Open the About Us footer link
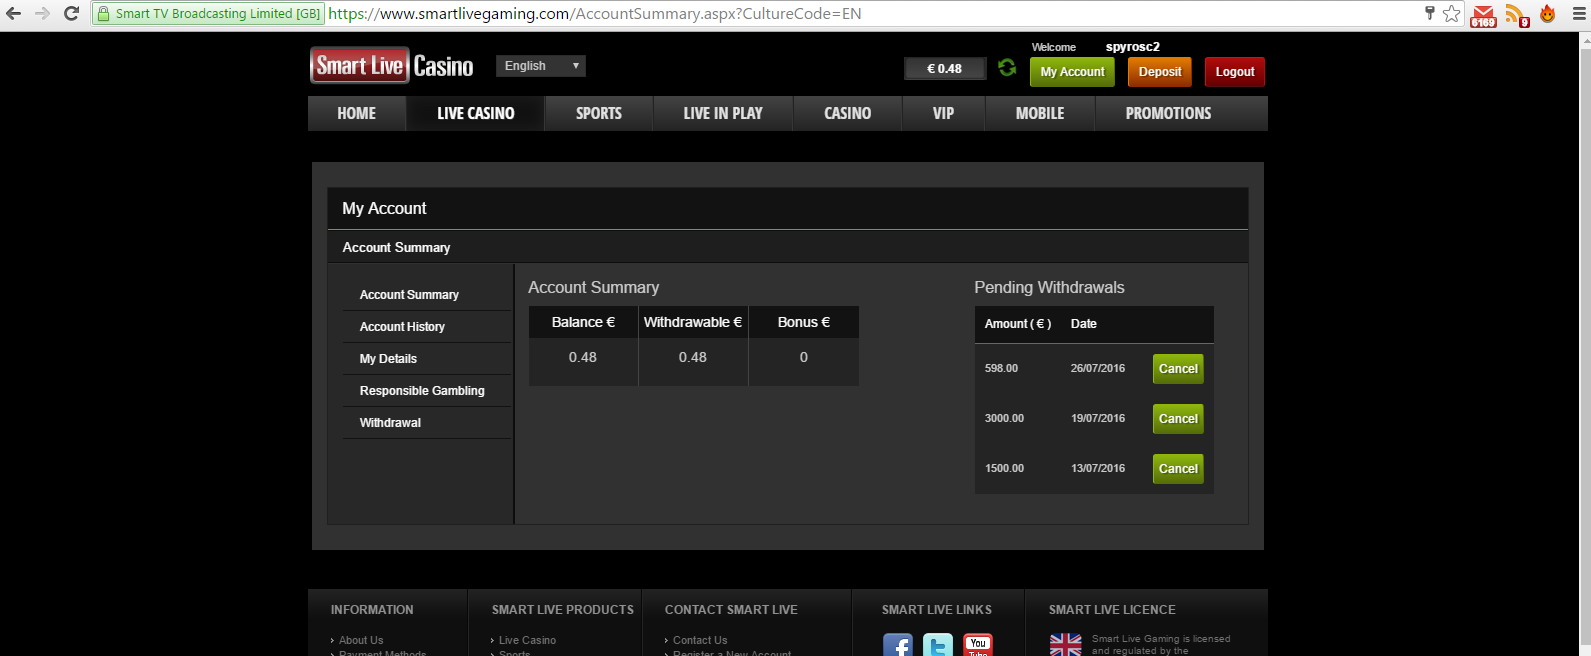The image size is (1591, 656). tap(361, 640)
